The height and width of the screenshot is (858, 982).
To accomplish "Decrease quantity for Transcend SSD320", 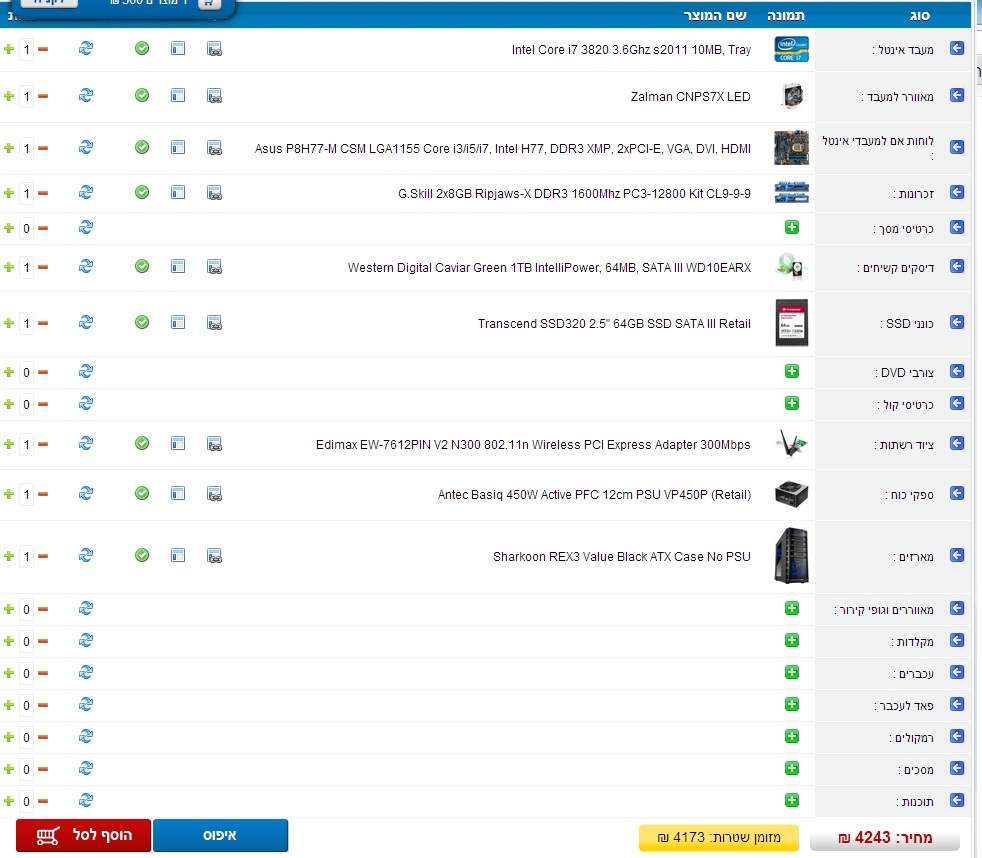I will (43, 324).
